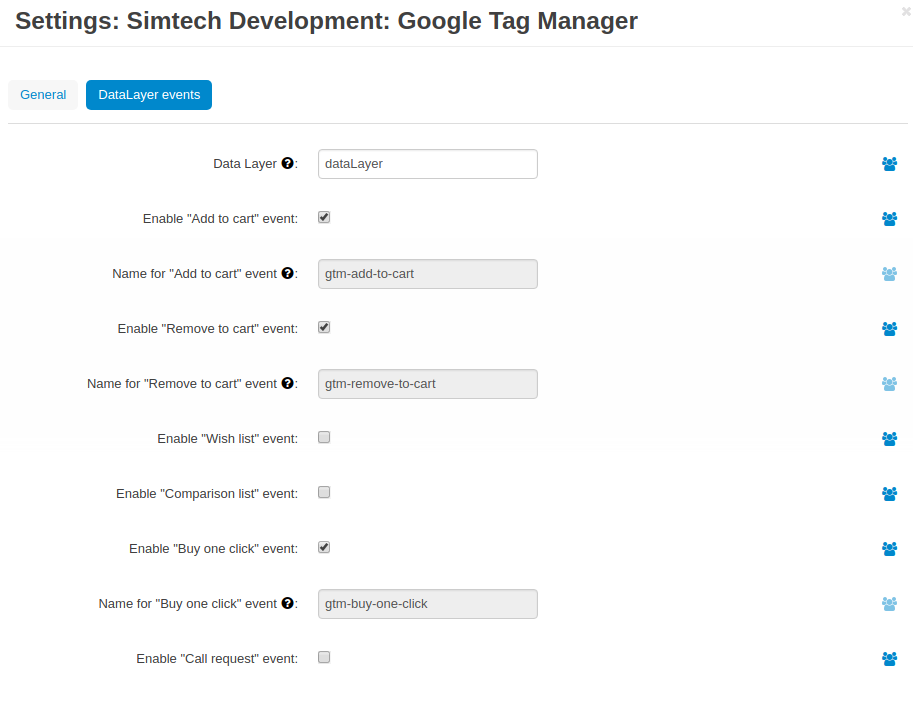Open help icon for Name for "Add to cart" event
This screenshot has width=913, height=715.
[287, 273]
